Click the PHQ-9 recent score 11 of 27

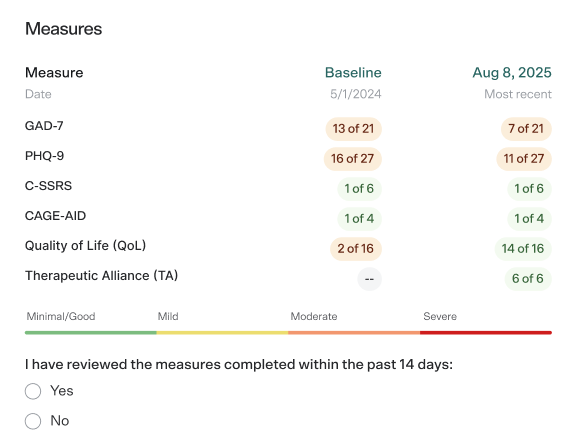(524, 159)
